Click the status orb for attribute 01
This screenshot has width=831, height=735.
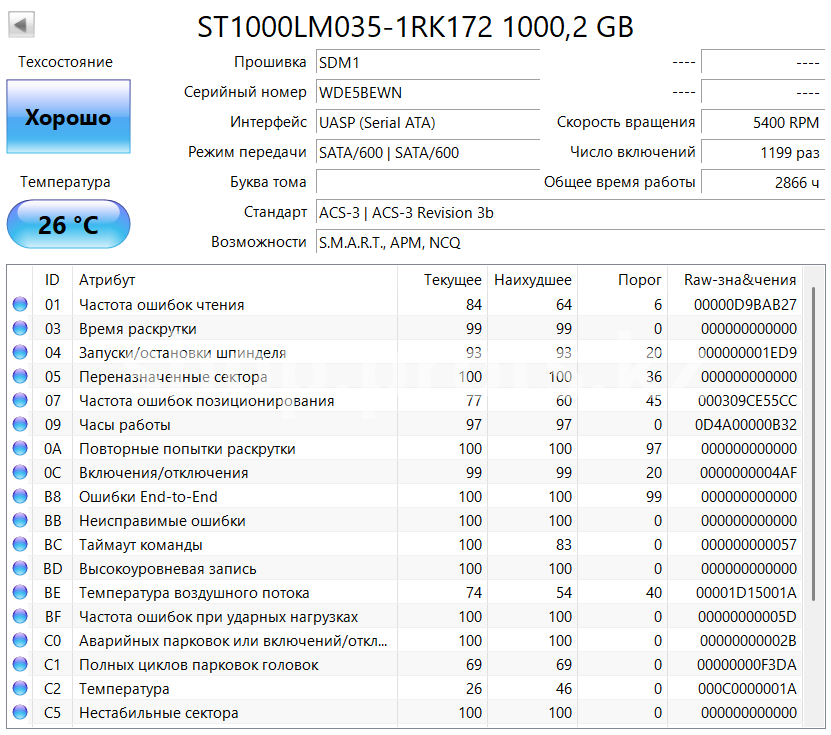[20, 305]
